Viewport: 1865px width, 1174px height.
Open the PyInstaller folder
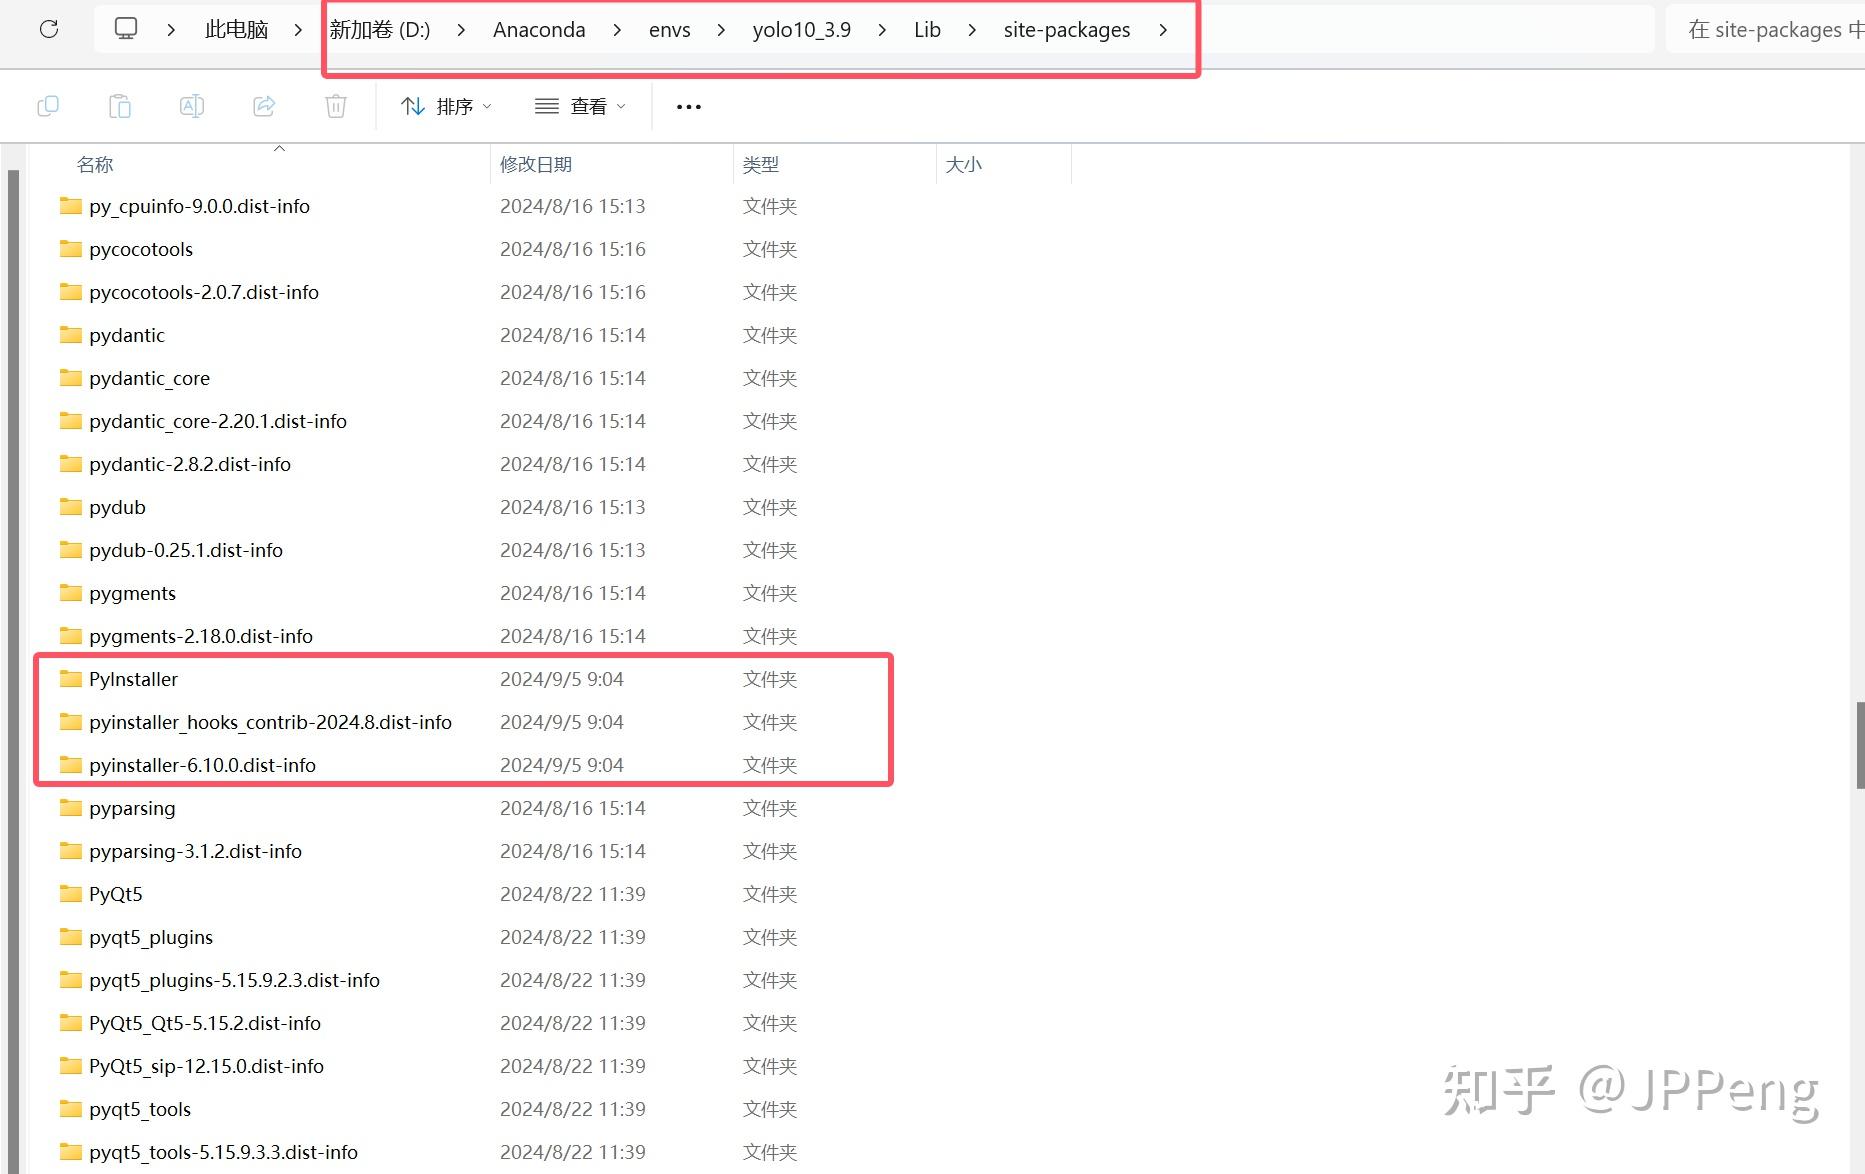[x=133, y=678]
